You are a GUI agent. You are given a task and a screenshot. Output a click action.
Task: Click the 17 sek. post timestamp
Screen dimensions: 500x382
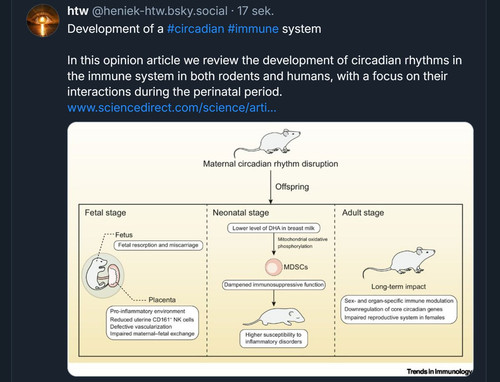256,11
